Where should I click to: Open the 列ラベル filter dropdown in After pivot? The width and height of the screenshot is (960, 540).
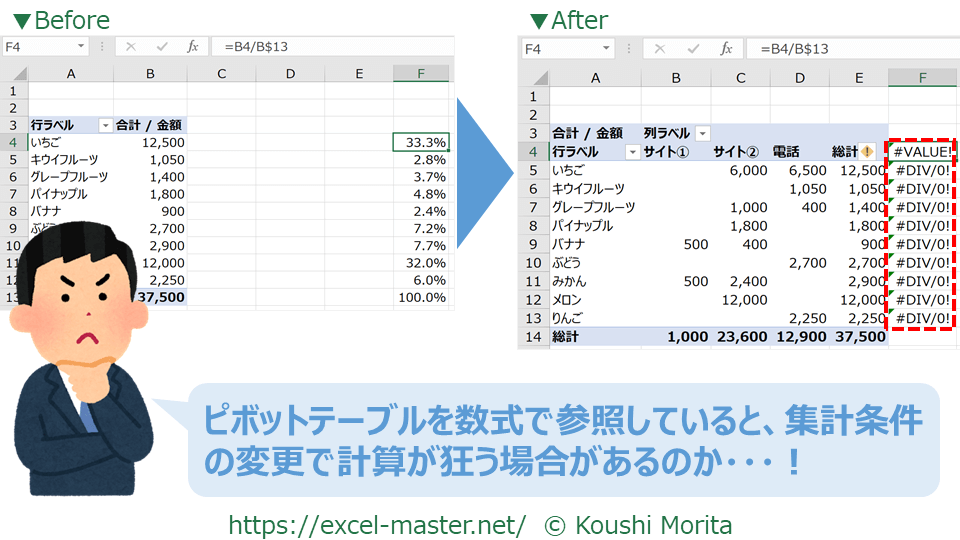(x=703, y=133)
